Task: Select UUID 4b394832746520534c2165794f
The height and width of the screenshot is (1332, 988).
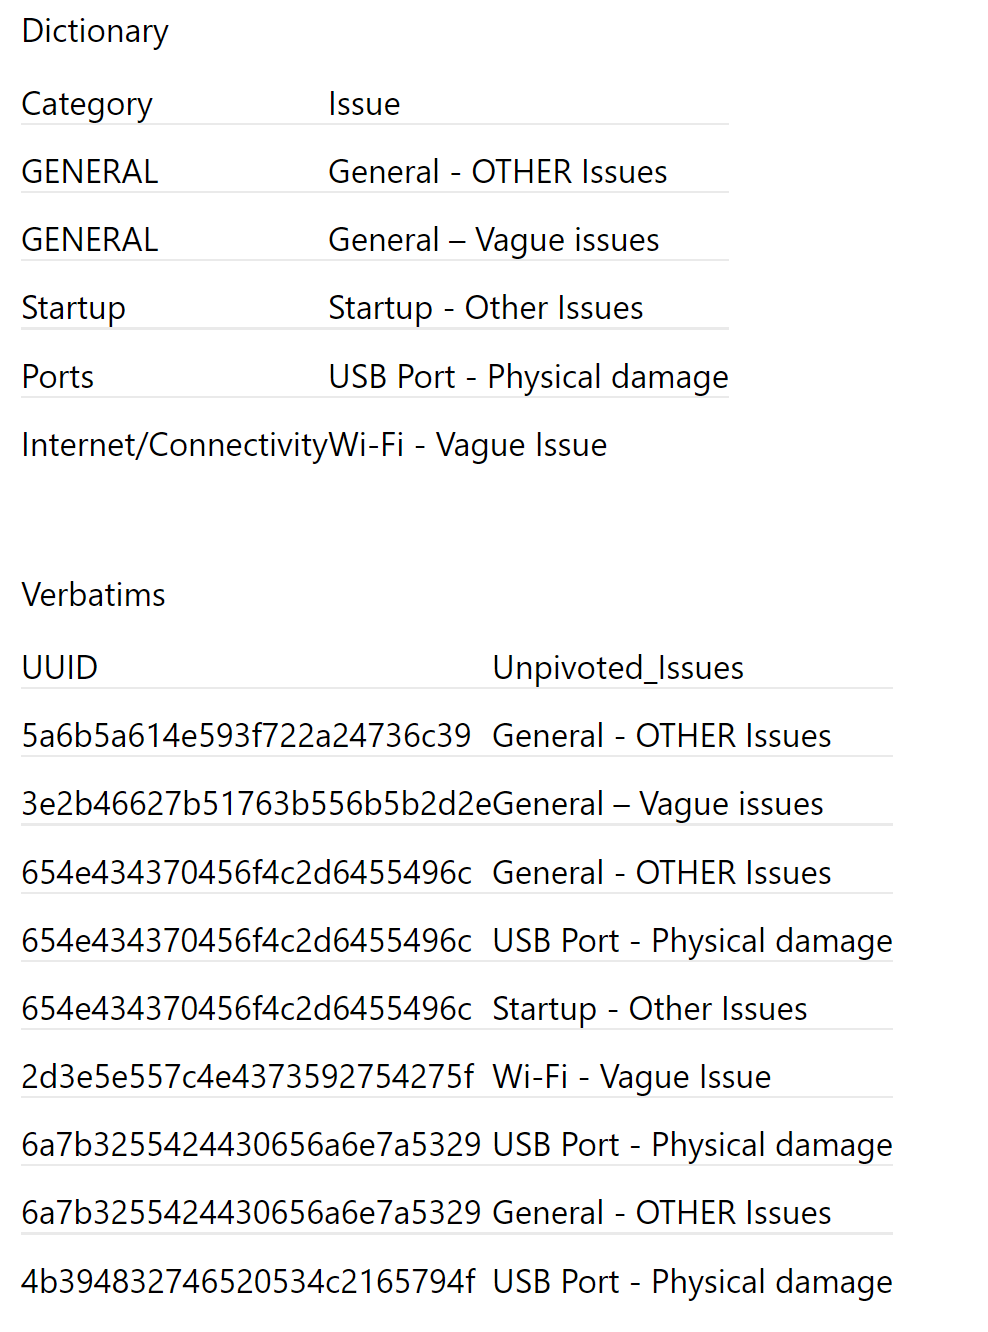Action: pyautogui.click(x=248, y=1282)
